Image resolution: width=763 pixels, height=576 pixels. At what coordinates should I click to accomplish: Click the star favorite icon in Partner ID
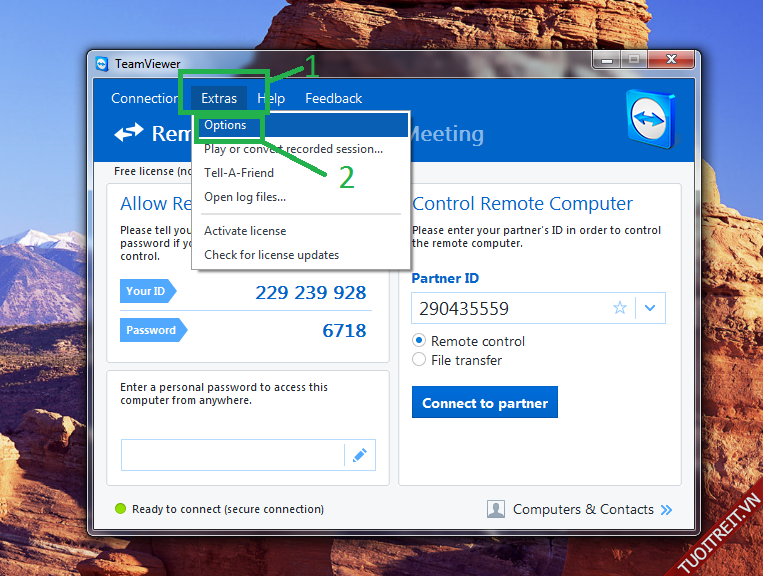coord(620,308)
